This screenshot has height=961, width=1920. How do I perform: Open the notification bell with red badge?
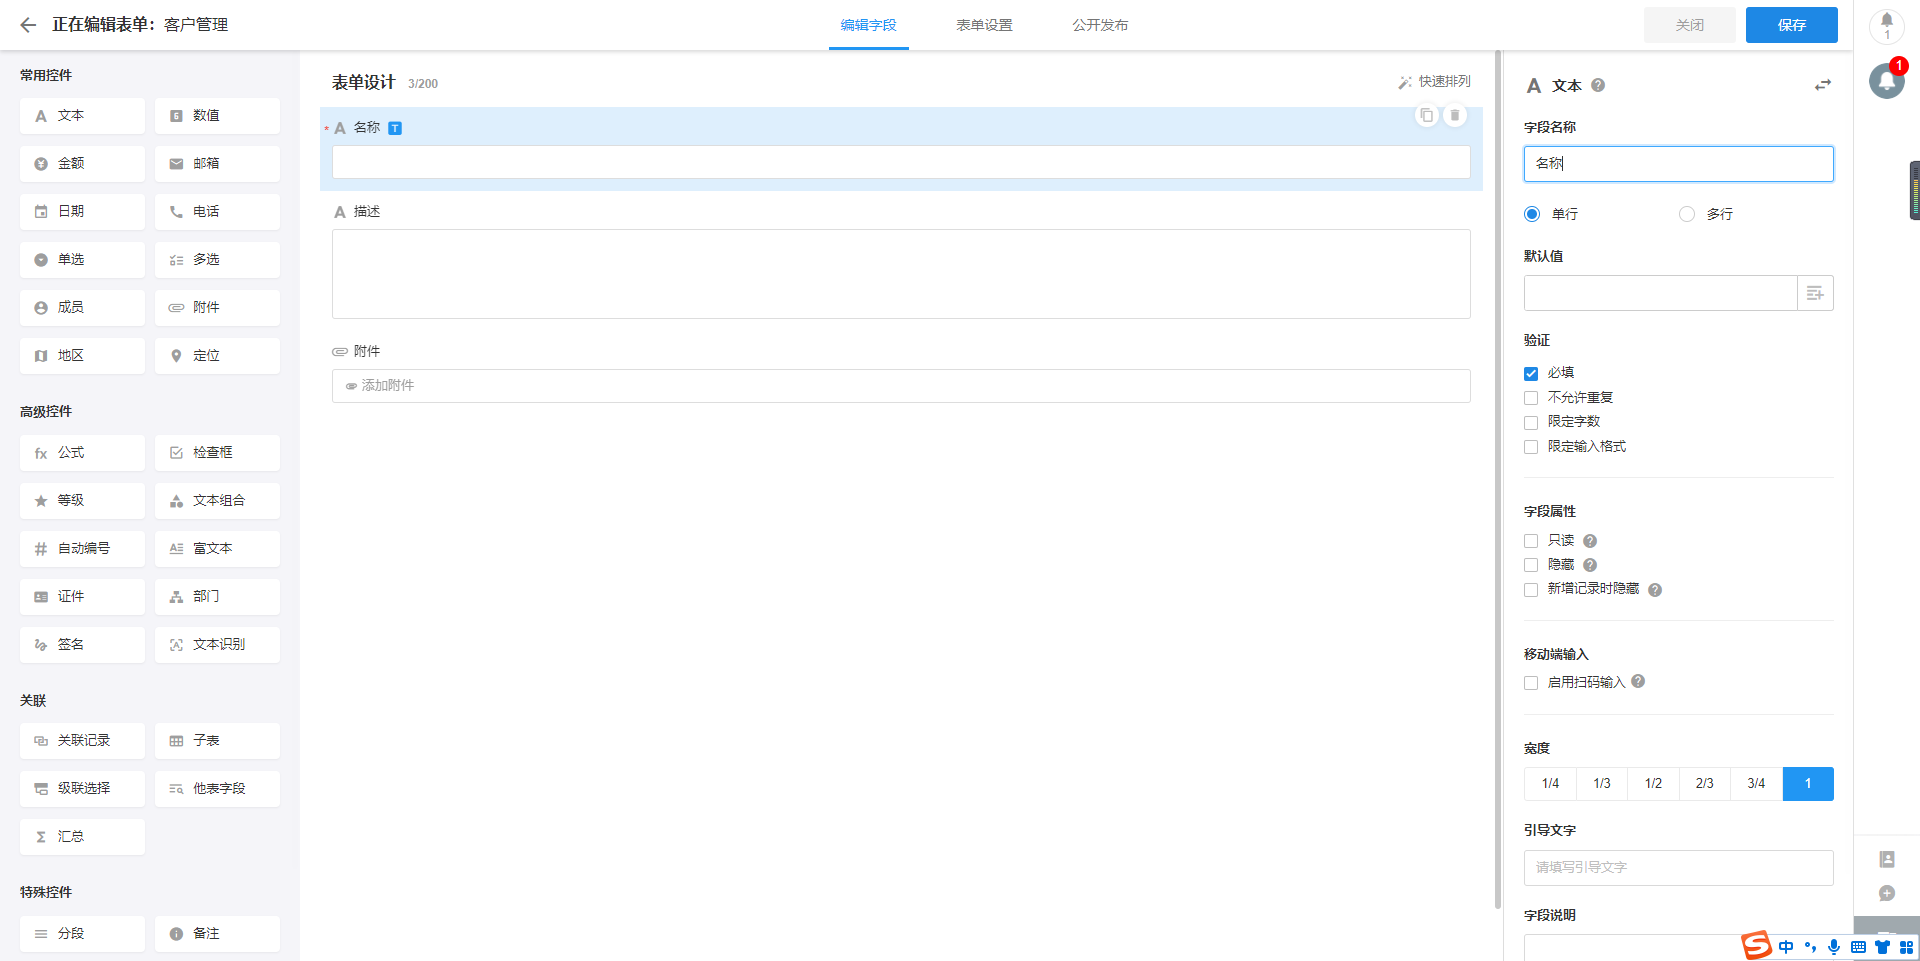pos(1887,80)
